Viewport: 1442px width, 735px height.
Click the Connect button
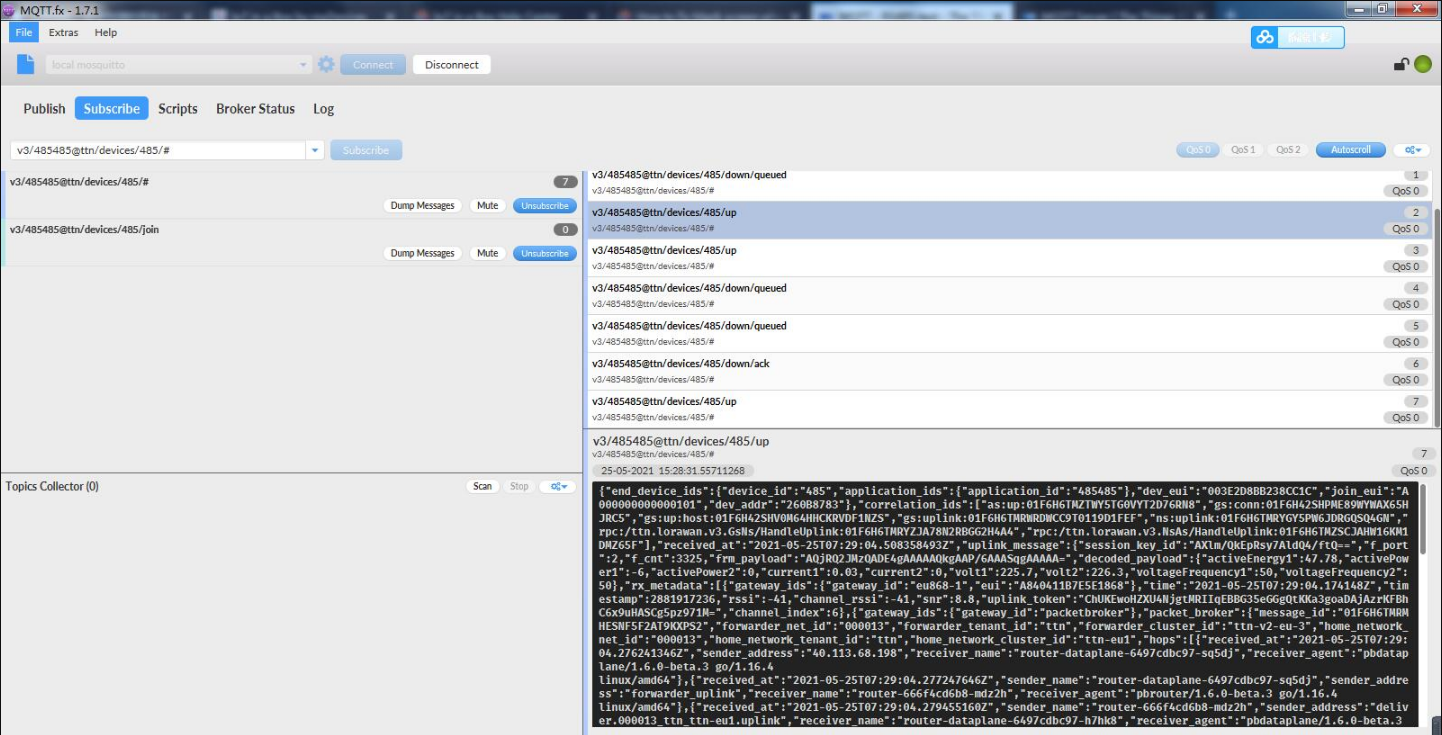pos(373,65)
